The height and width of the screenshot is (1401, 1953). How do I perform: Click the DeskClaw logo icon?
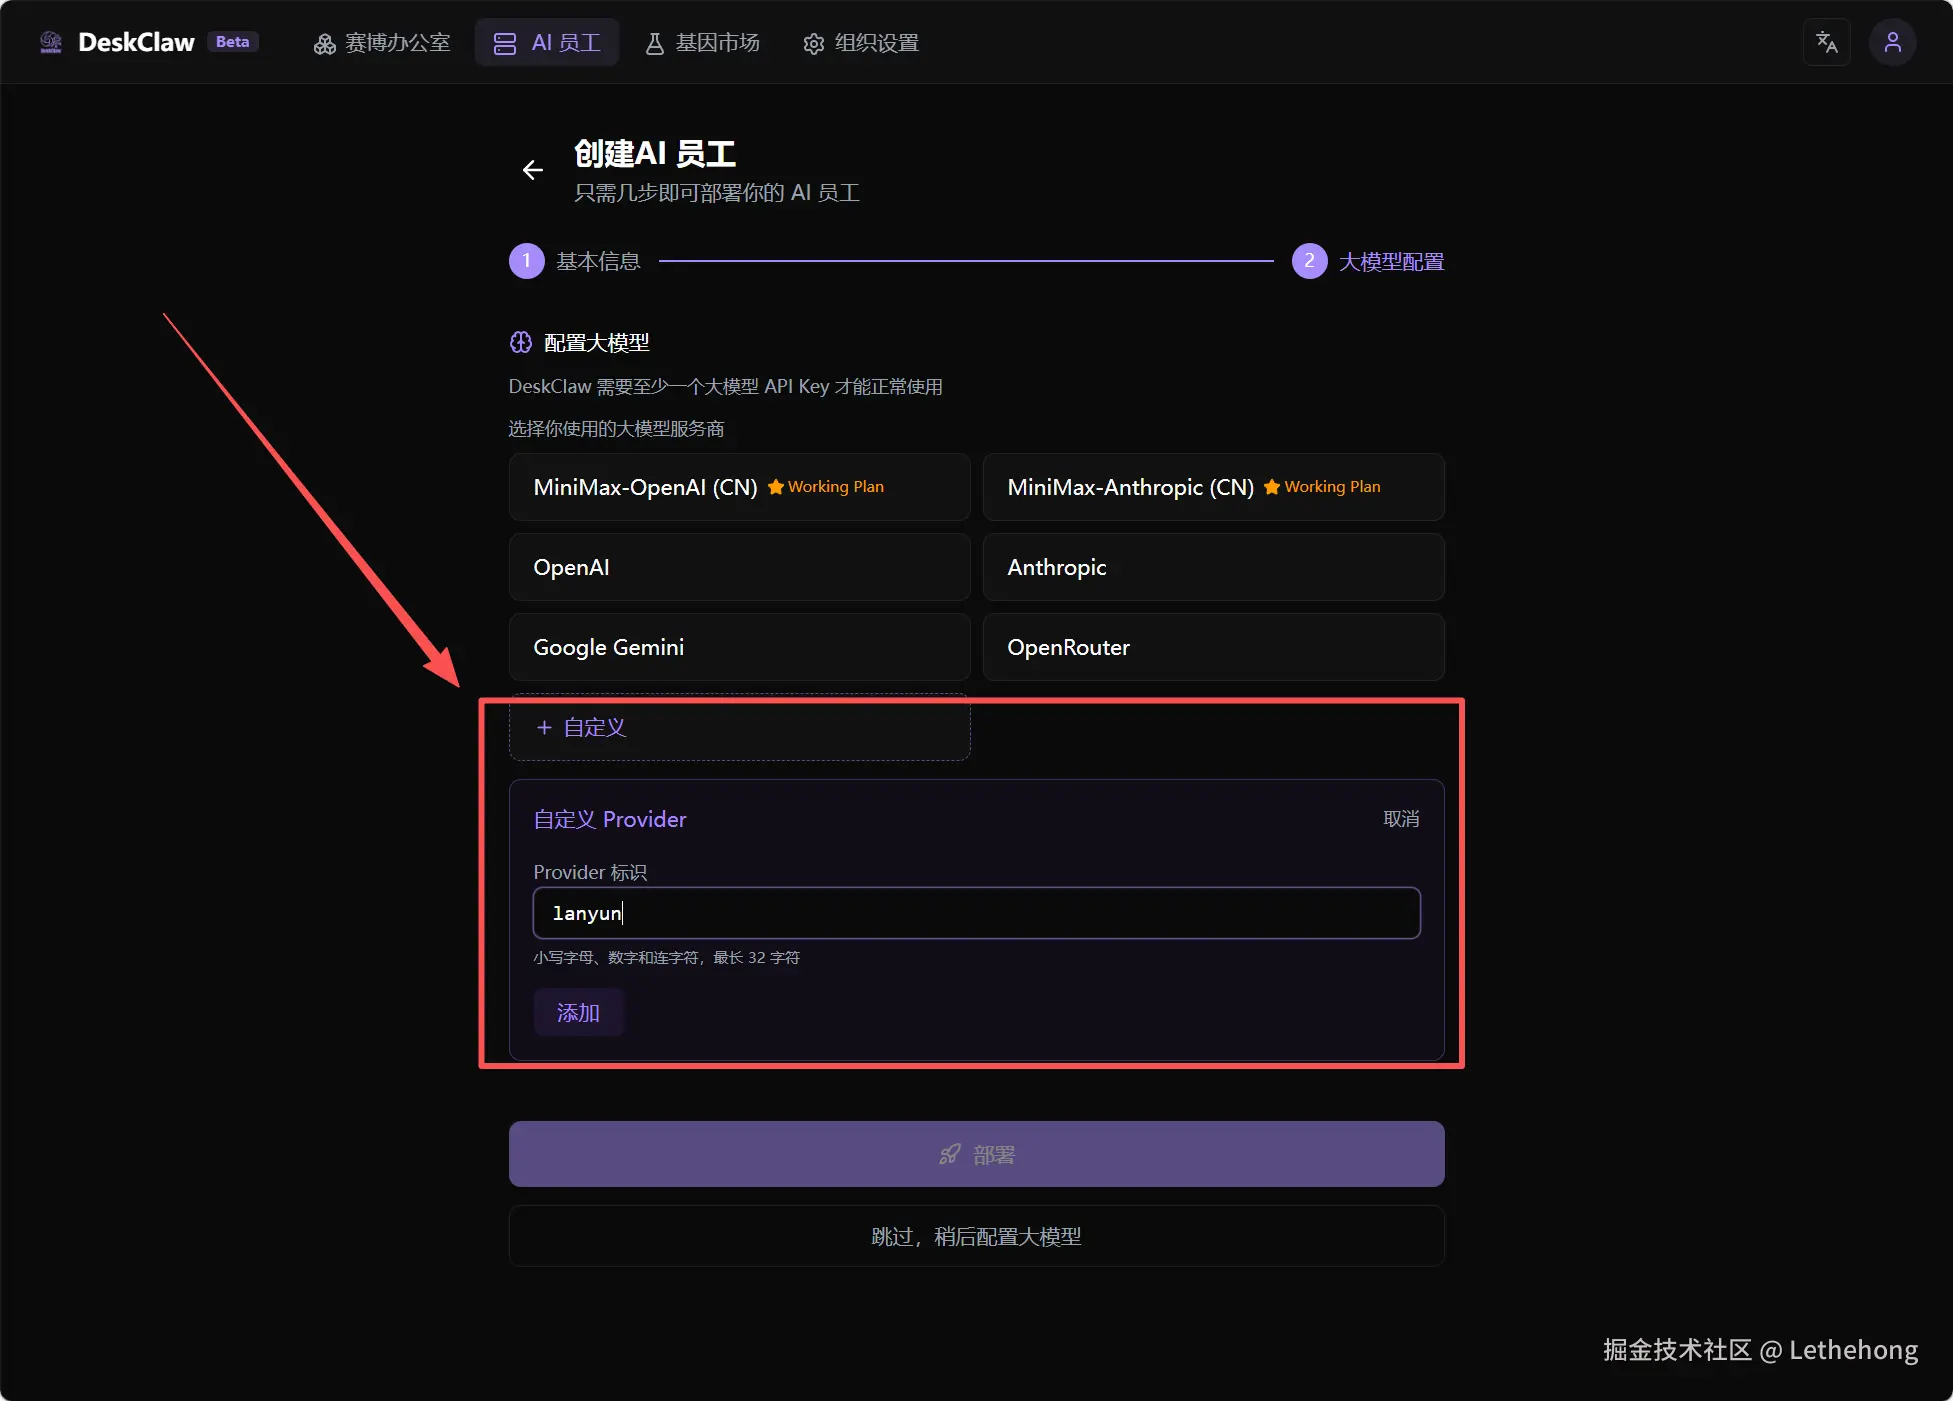(51, 42)
